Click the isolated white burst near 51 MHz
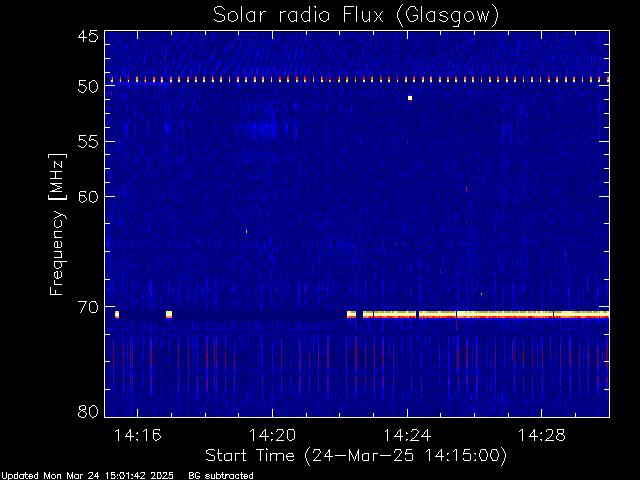 point(410,98)
